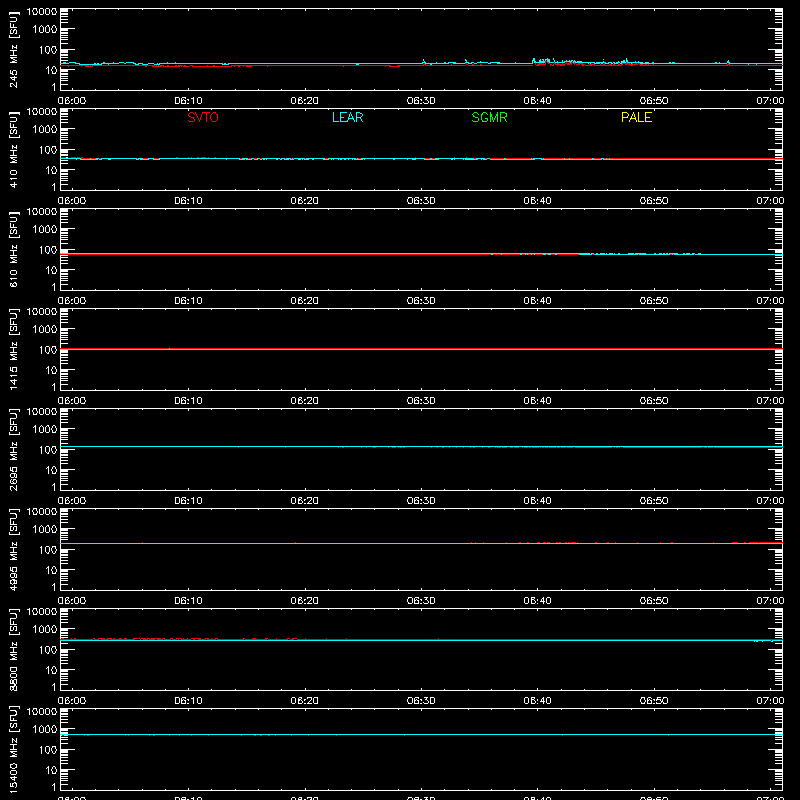
Task: Click the 10 tick label on 1415 MHz plot
Action: click(x=51, y=370)
